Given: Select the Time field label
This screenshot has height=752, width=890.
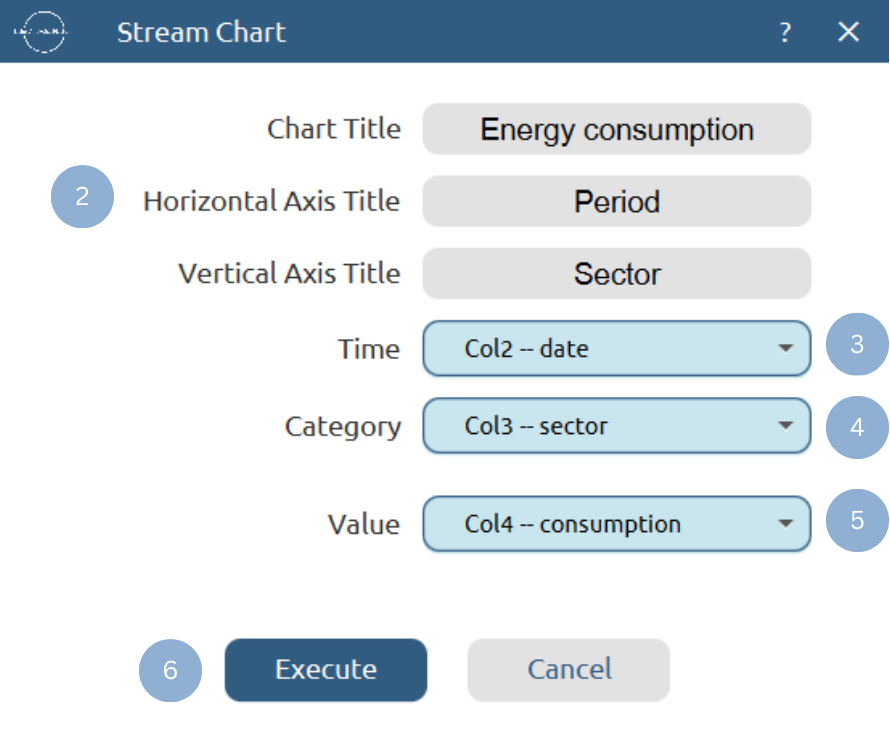Looking at the screenshot, I should (x=369, y=349).
